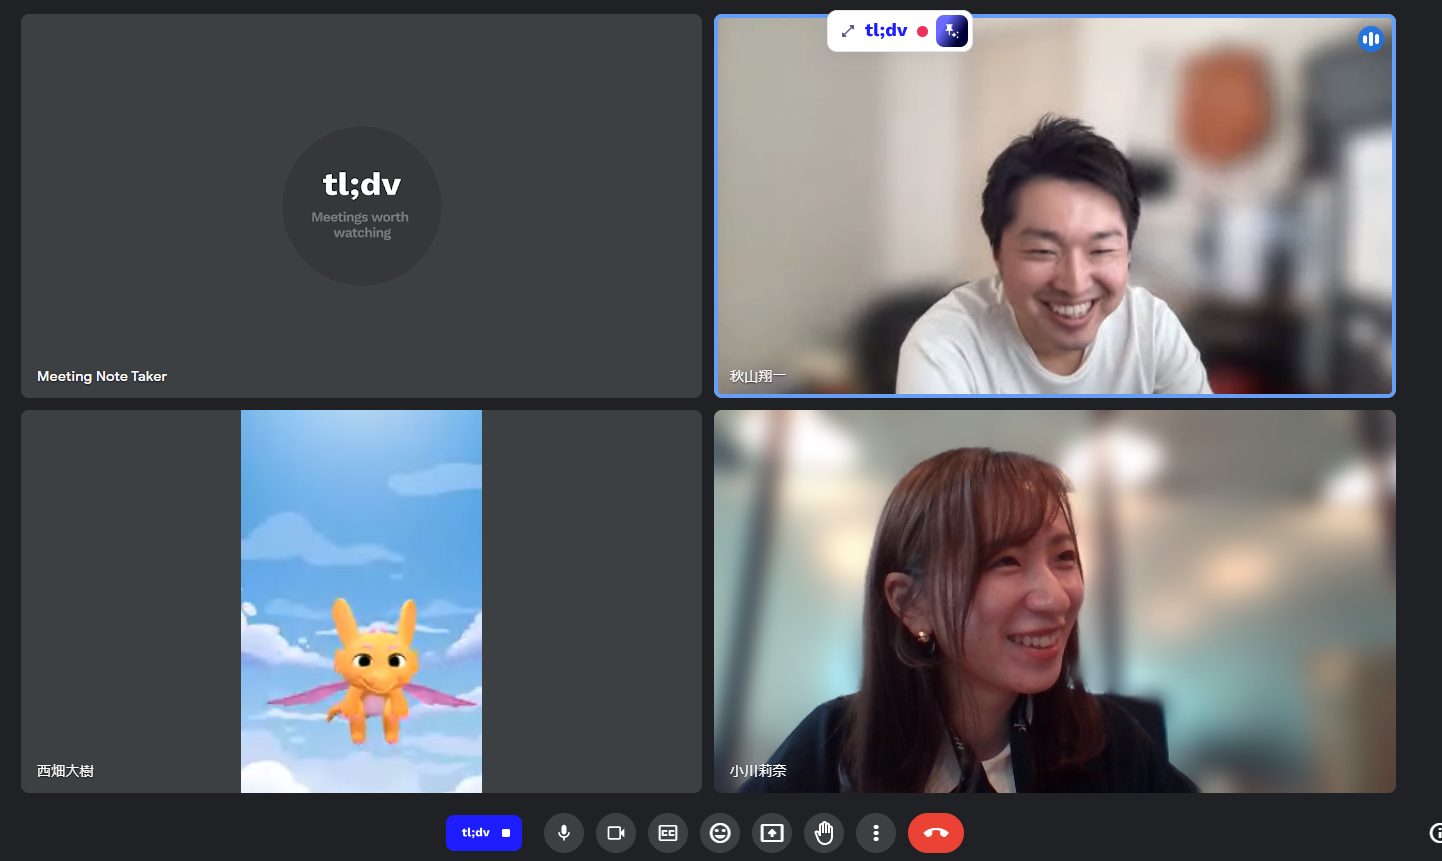Stop tl;dv recording in the bottom bar
Screen dimensions: 1442x861
pyautogui.click(x=484, y=833)
